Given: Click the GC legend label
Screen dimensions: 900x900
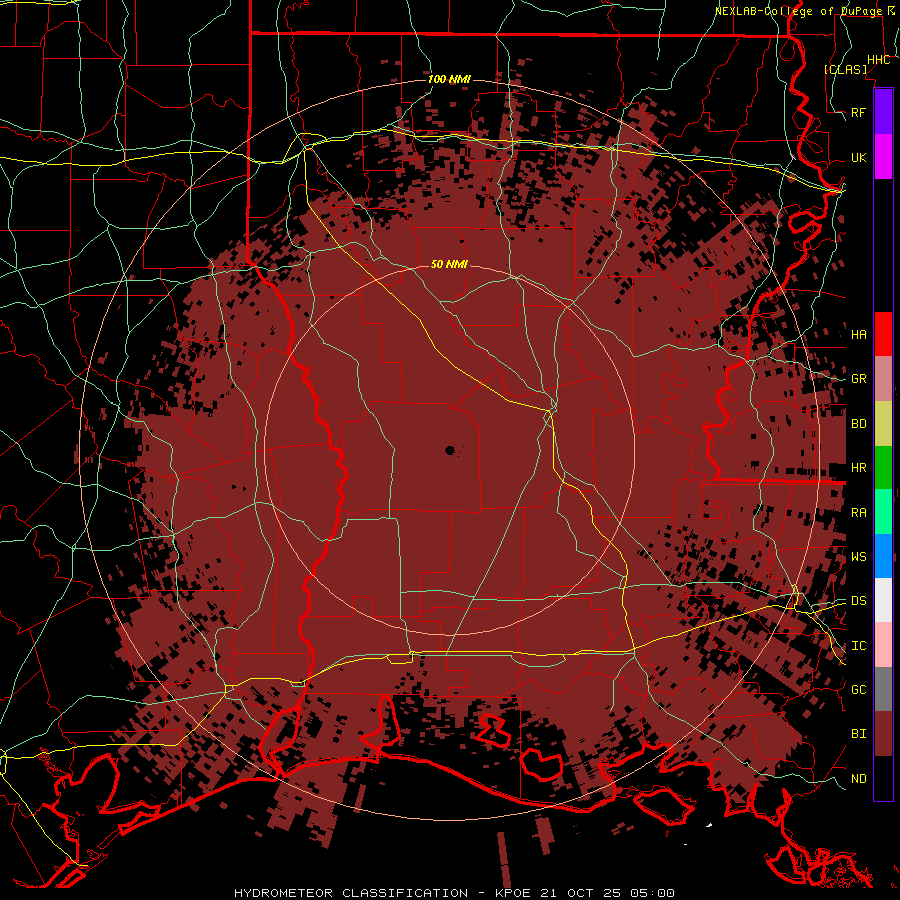Looking at the screenshot, I should click(859, 689).
